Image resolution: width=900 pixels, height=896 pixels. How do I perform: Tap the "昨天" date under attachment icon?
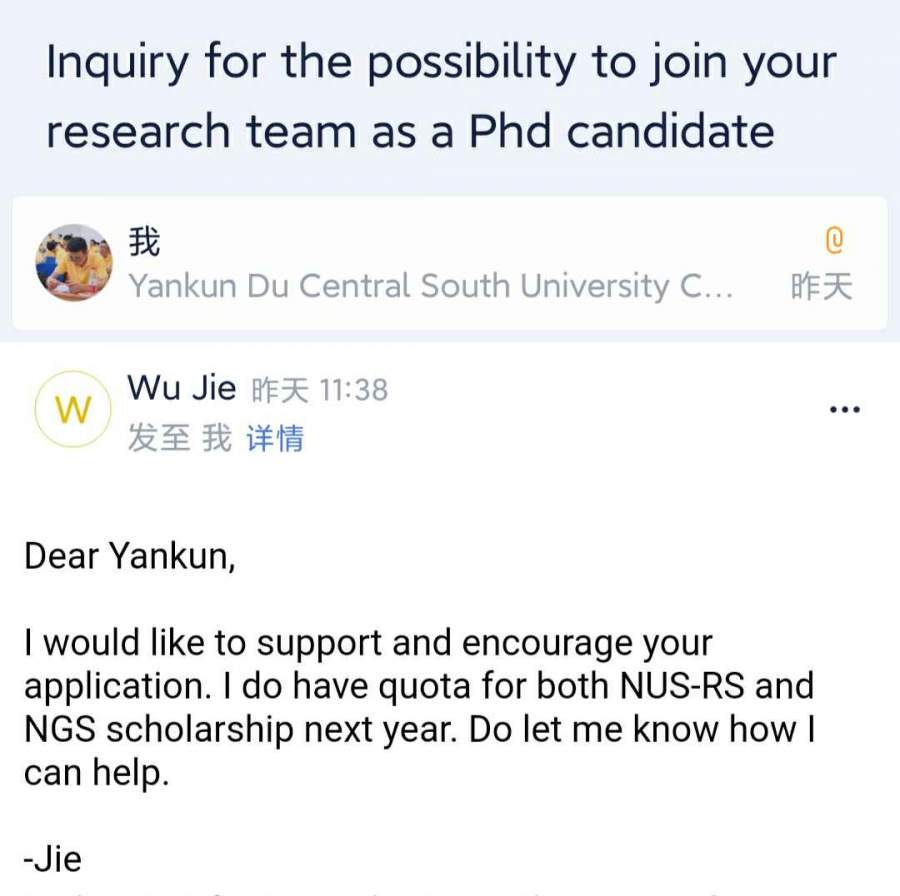point(821,287)
